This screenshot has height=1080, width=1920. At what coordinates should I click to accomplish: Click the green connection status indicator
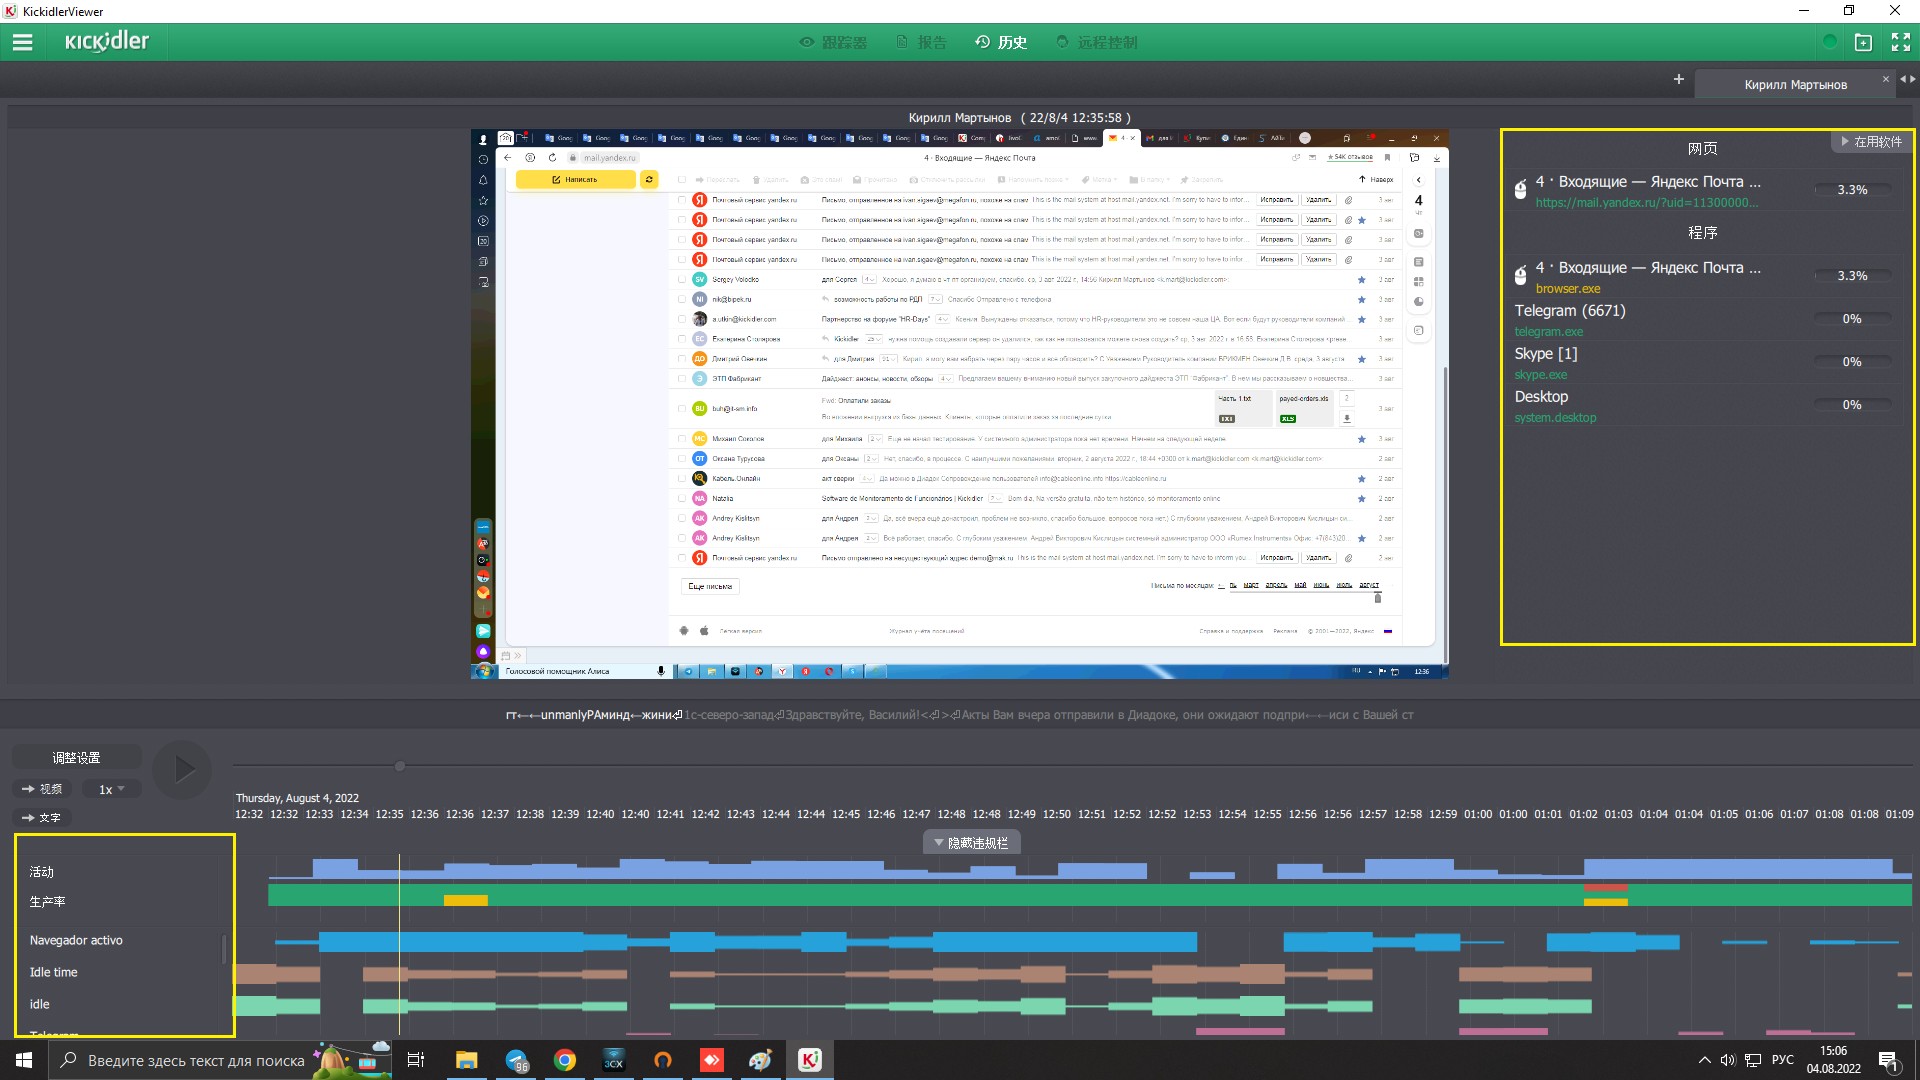tap(1829, 42)
